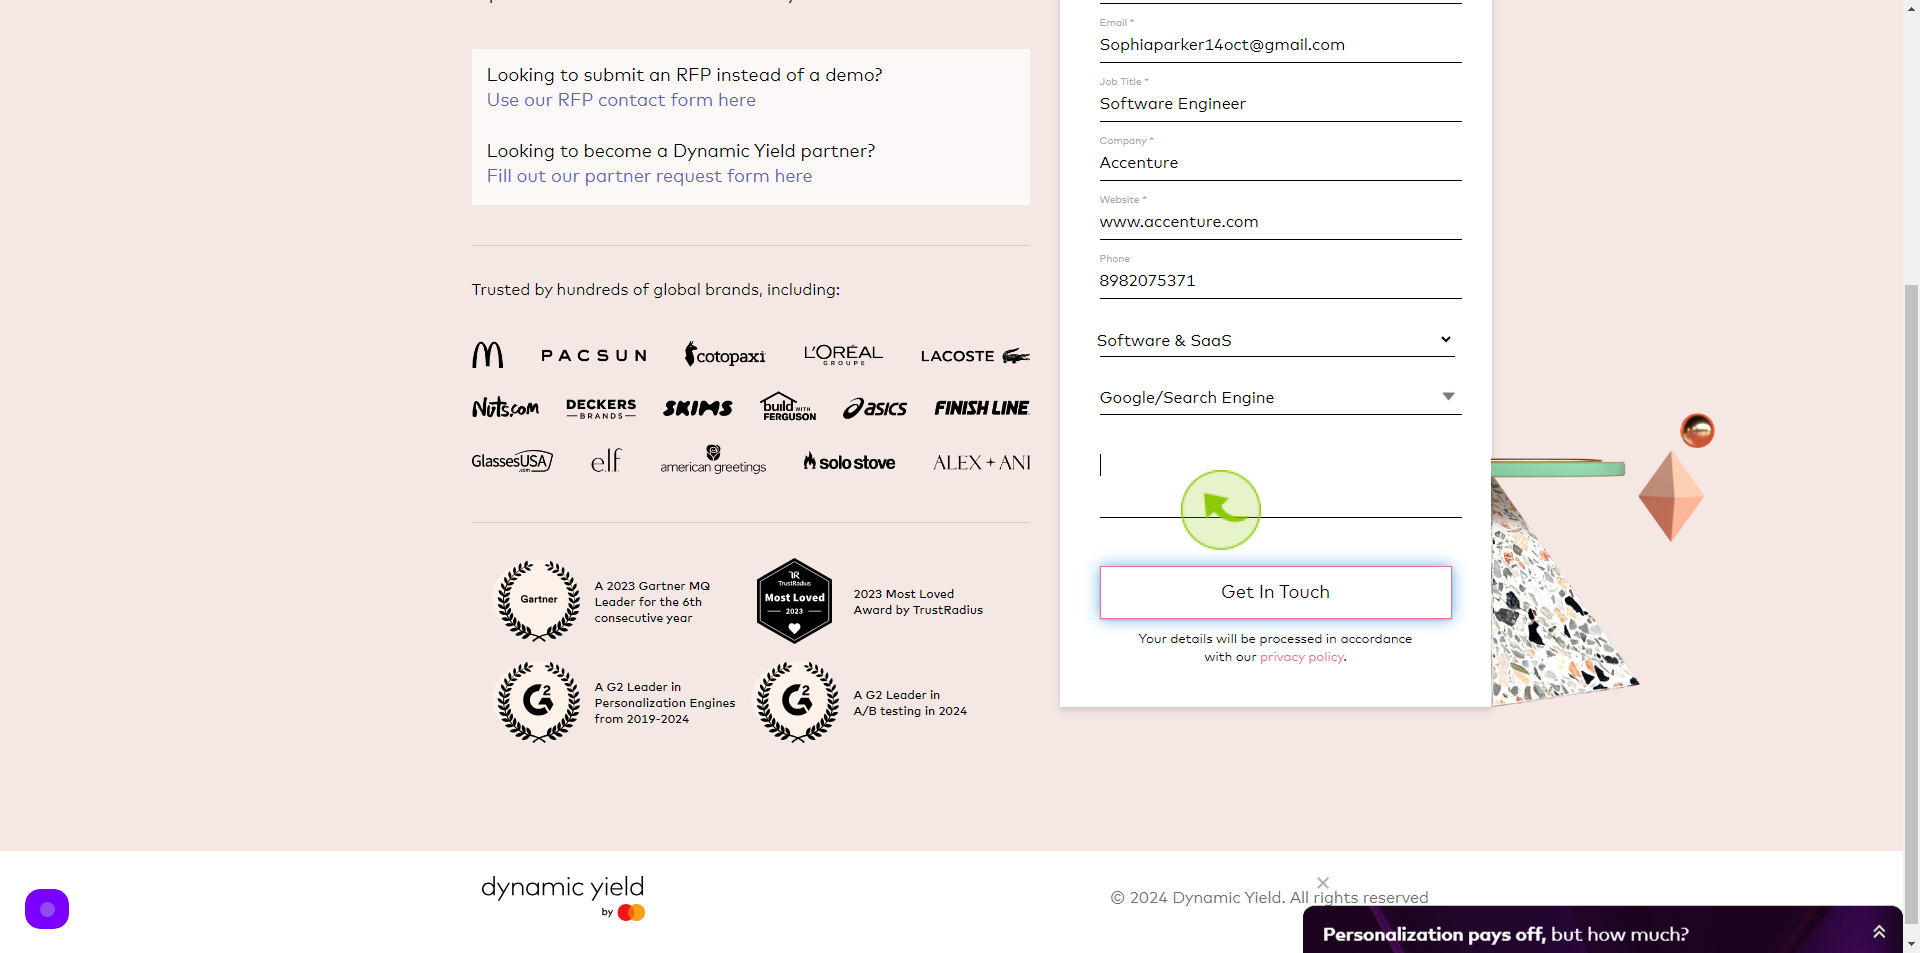
Task: Open the Software & SaaS industry dropdown
Action: 1275,340
